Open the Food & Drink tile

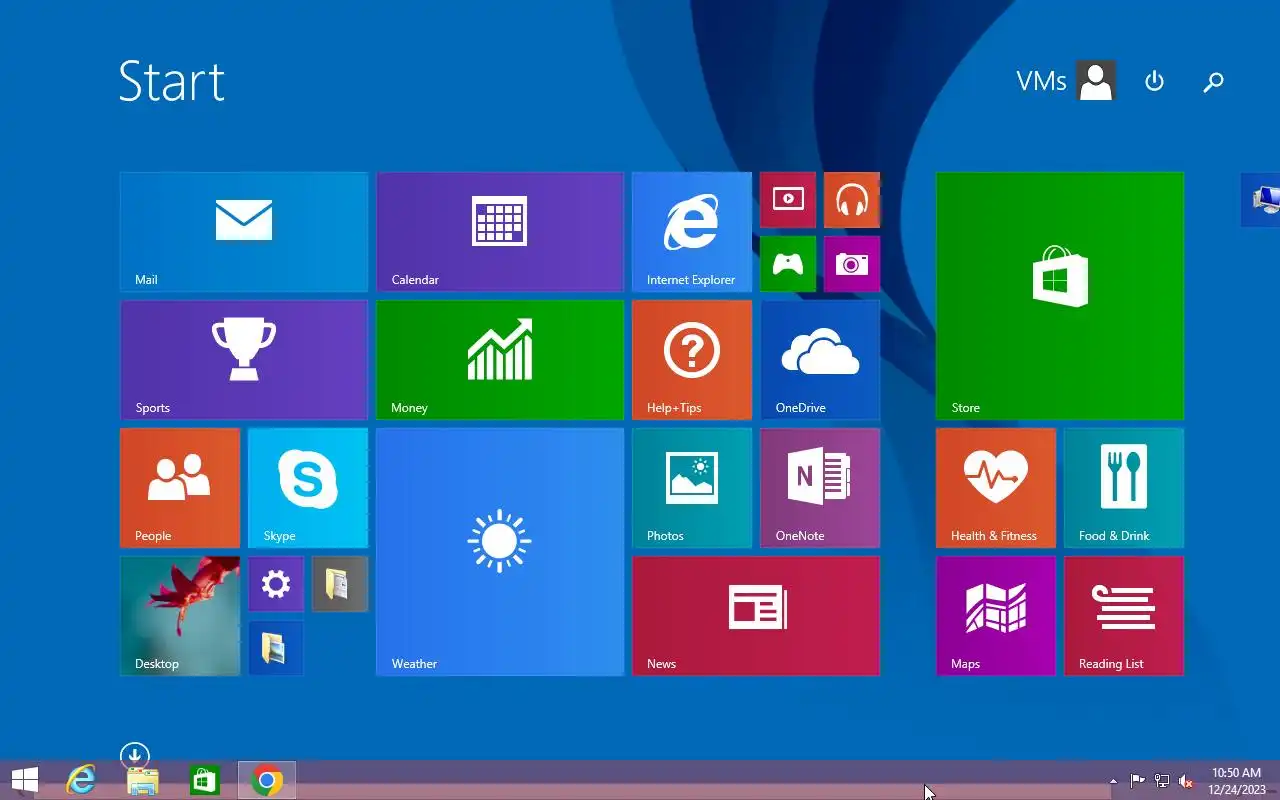point(1124,488)
